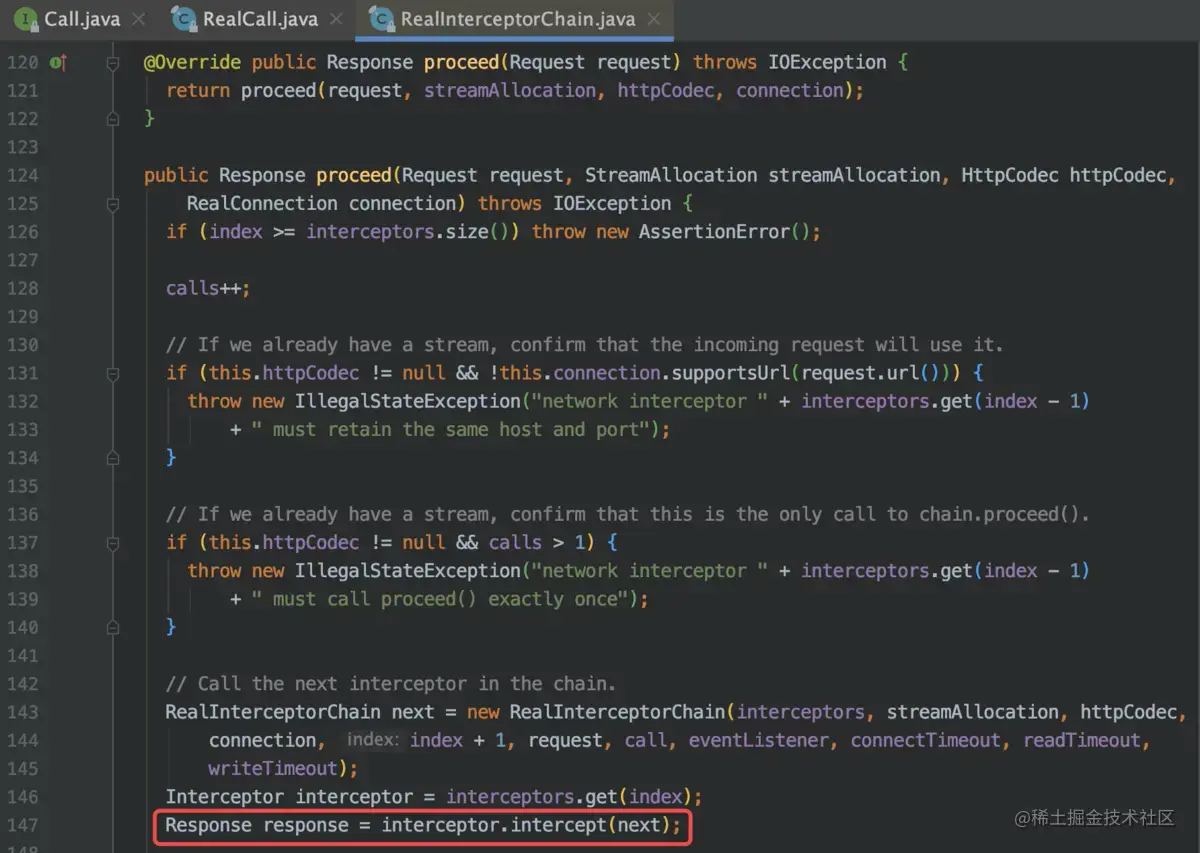Click the fold end marker at line 134
Image resolution: width=1200 pixels, height=853 pixels.
113,458
